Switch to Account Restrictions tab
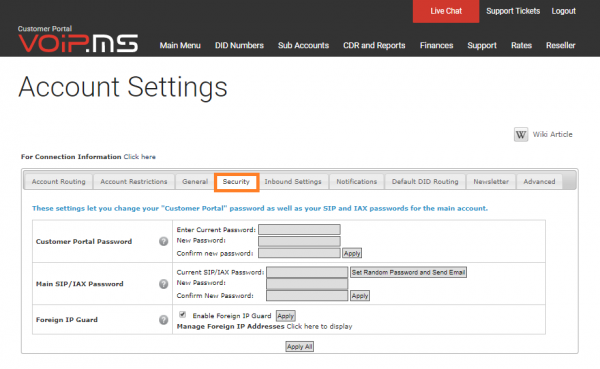The image size is (600, 369). (x=134, y=182)
